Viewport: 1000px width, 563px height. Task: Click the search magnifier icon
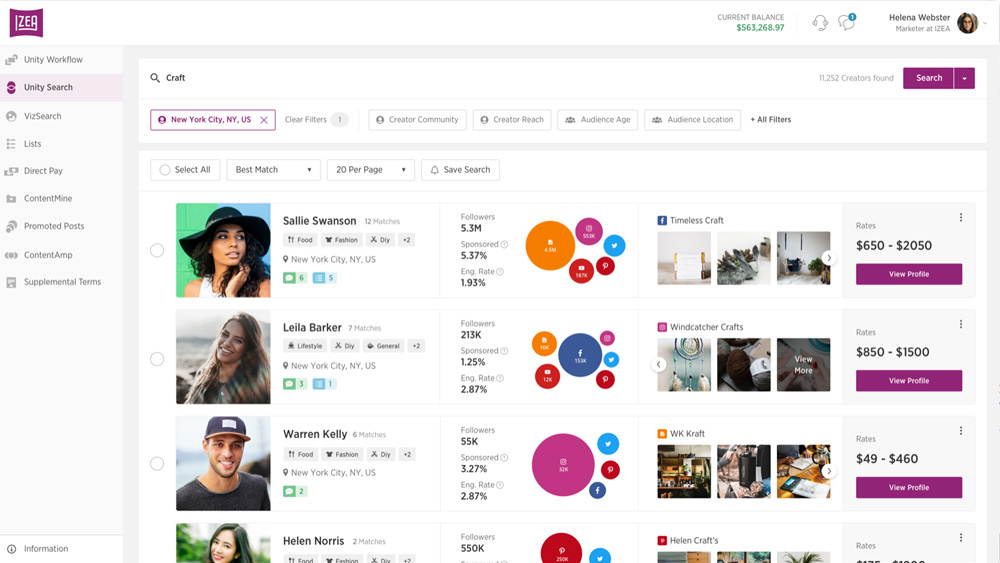[x=155, y=78]
